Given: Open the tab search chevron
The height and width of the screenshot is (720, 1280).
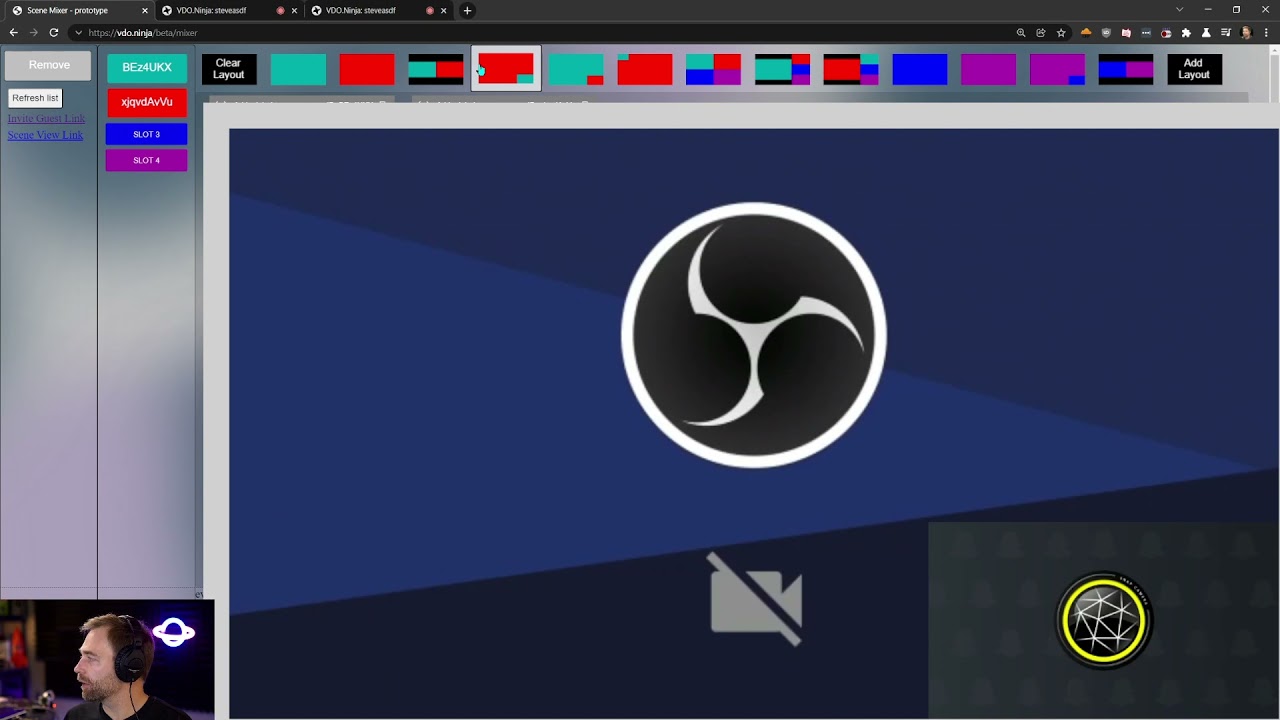Looking at the screenshot, I should tap(1179, 10).
